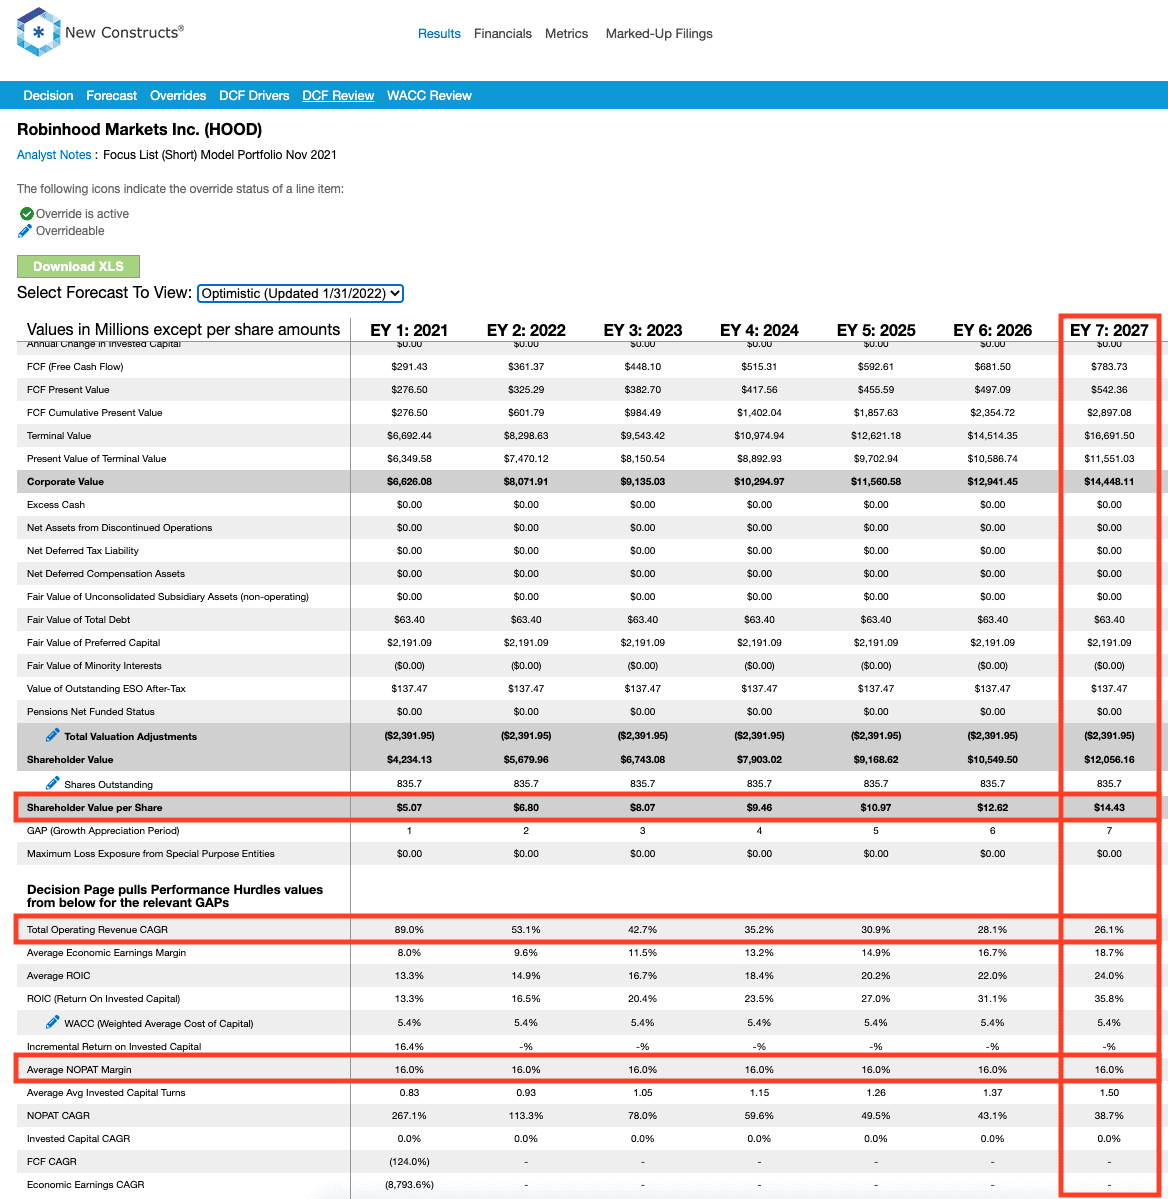
Task: Switch to the Decision tab
Action: (48, 96)
